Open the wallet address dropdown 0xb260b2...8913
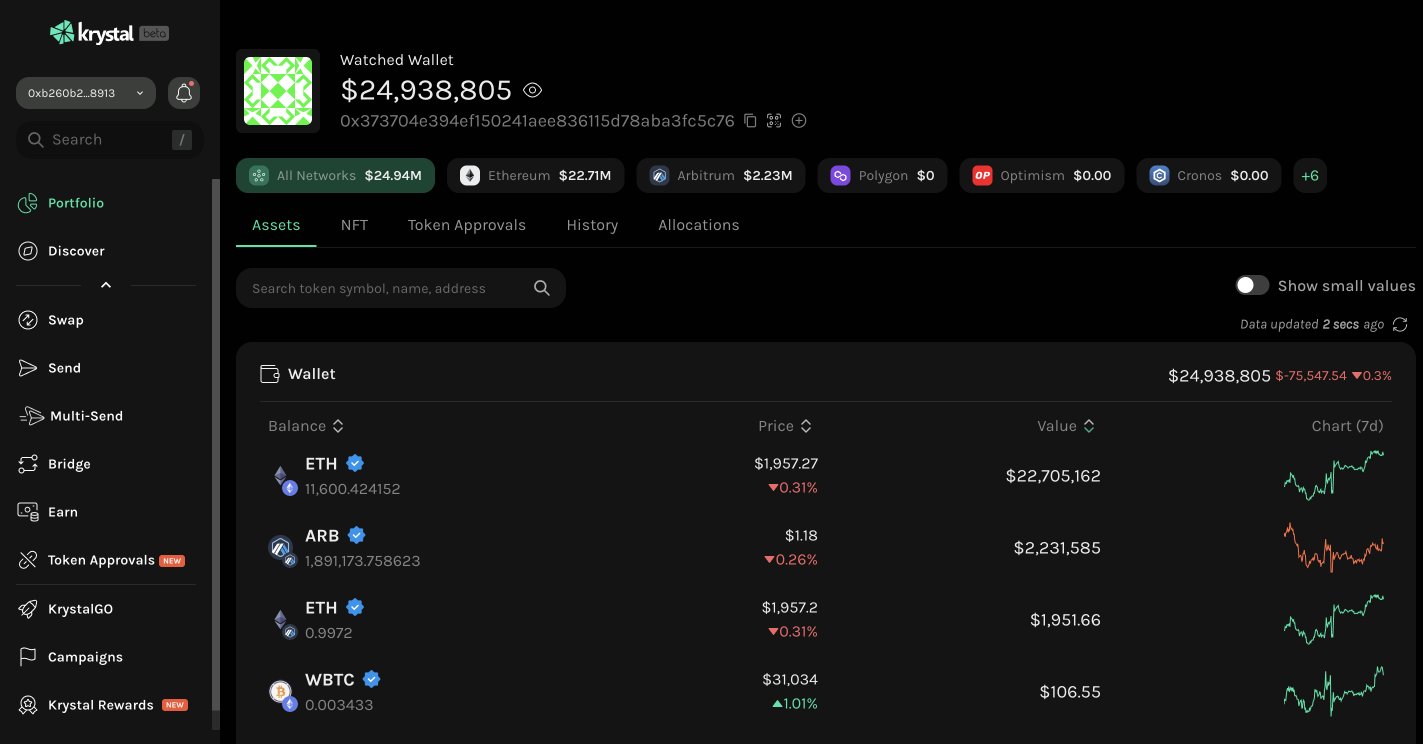Screen dimensions: 1423x744 coord(86,93)
